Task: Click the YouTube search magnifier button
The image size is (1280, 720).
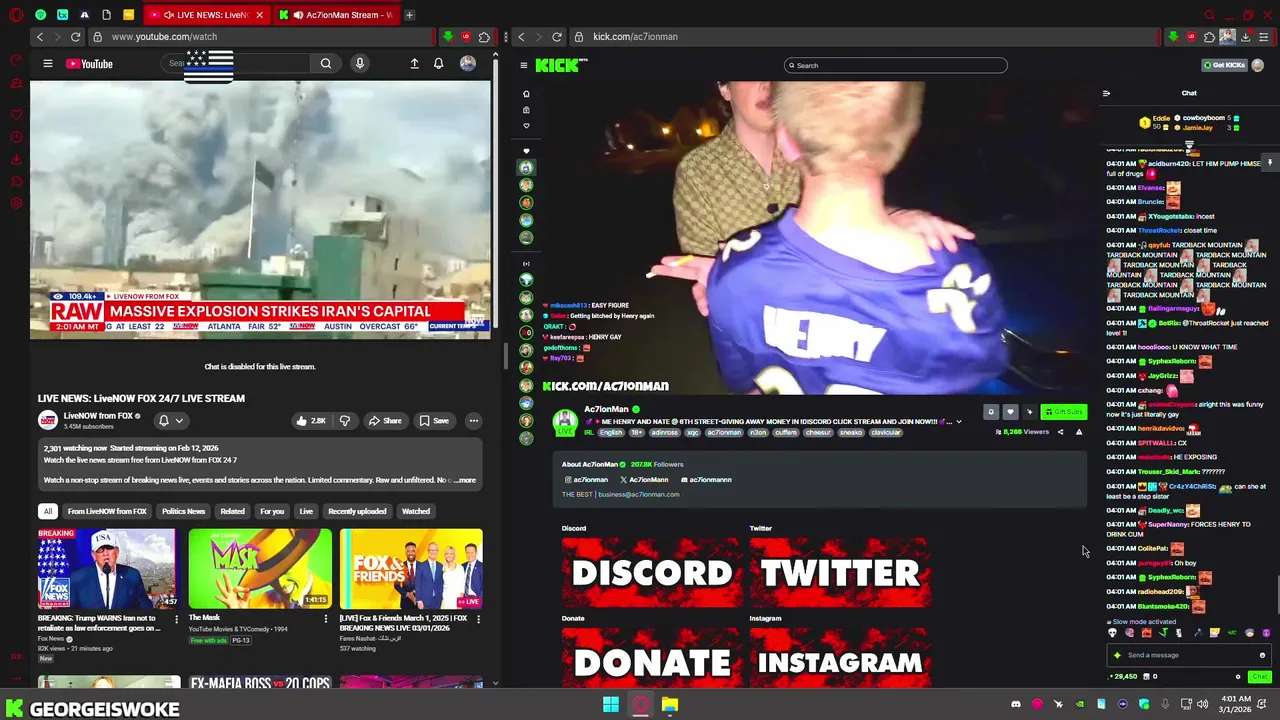Action: 326,64
